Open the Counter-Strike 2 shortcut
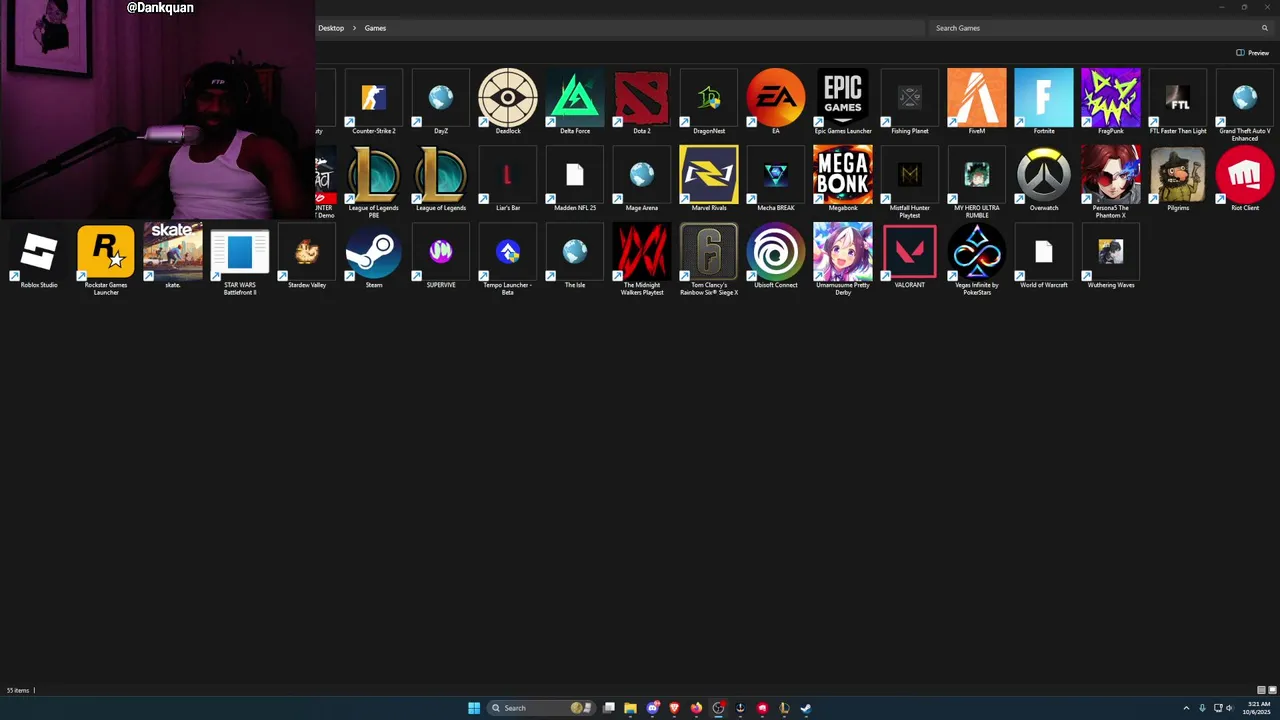Image resolution: width=1280 pixels, height=720 pixels. pyautogui.click(x=373, y=101)
